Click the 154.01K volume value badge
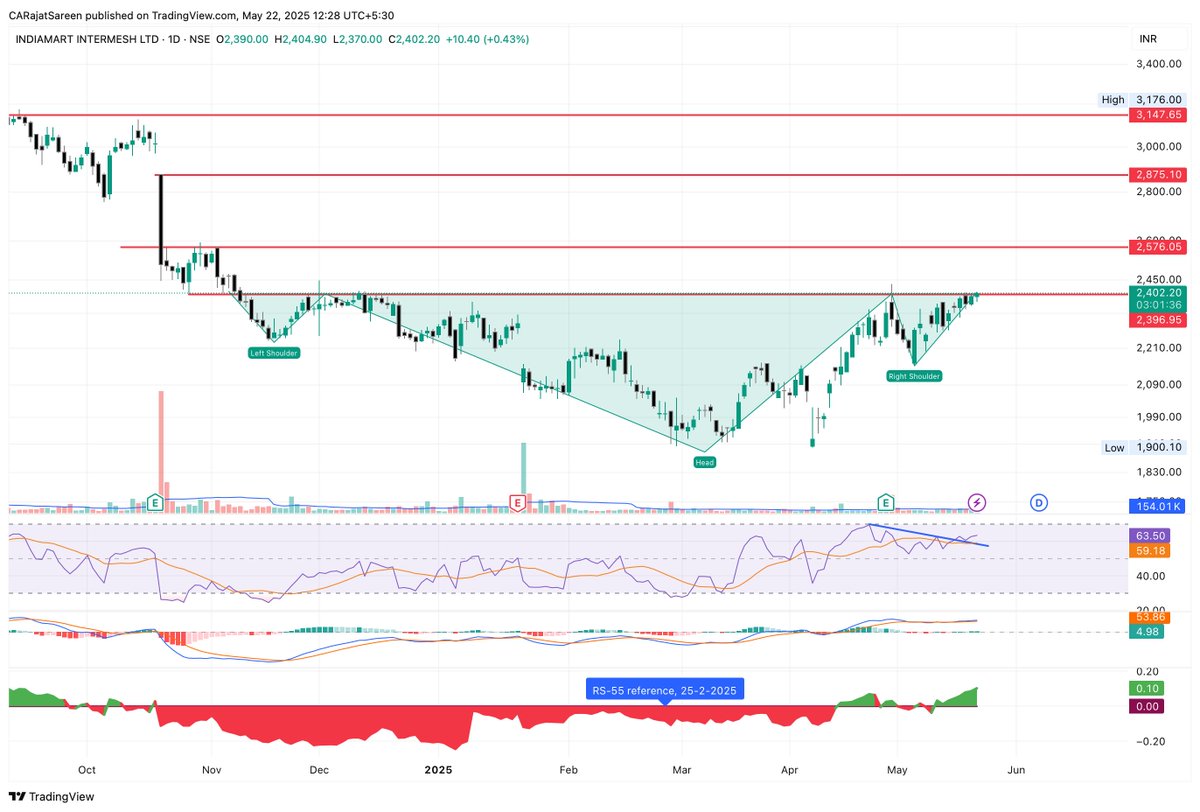 [1157, 507]
